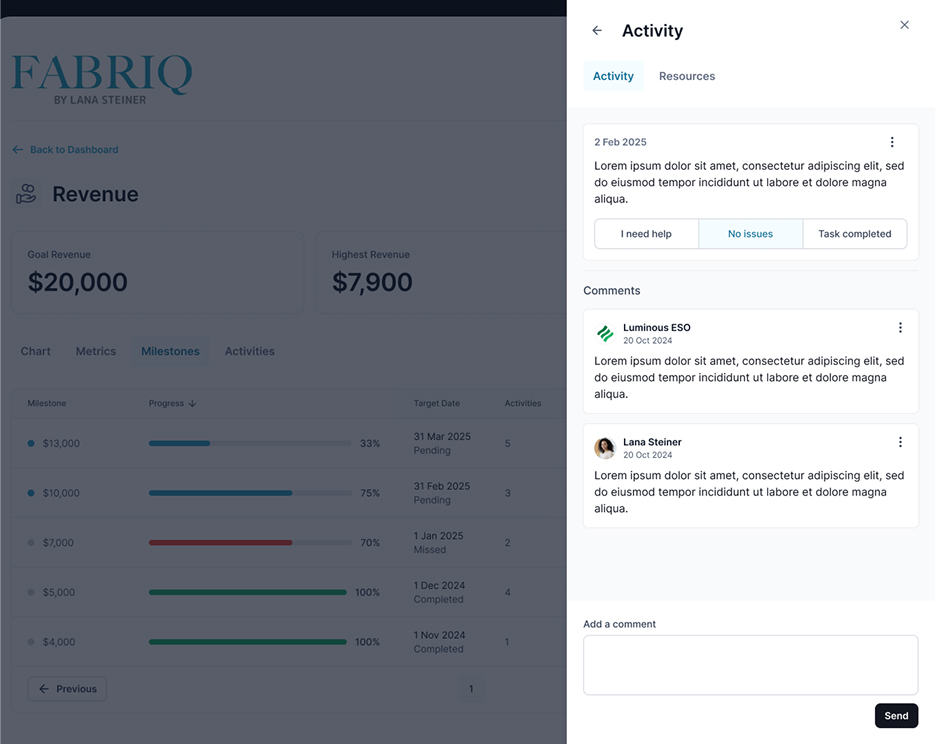This screenshot has width=937, height=744.
Task: Open the Metrics tab
Action: click(x=96, y=351)
